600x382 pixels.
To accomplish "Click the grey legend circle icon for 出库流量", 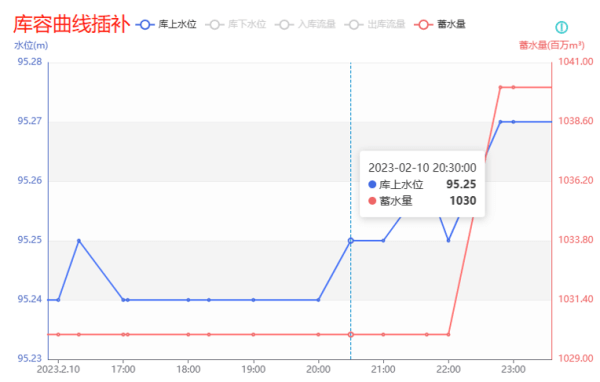I will click(x=354, y=25).
